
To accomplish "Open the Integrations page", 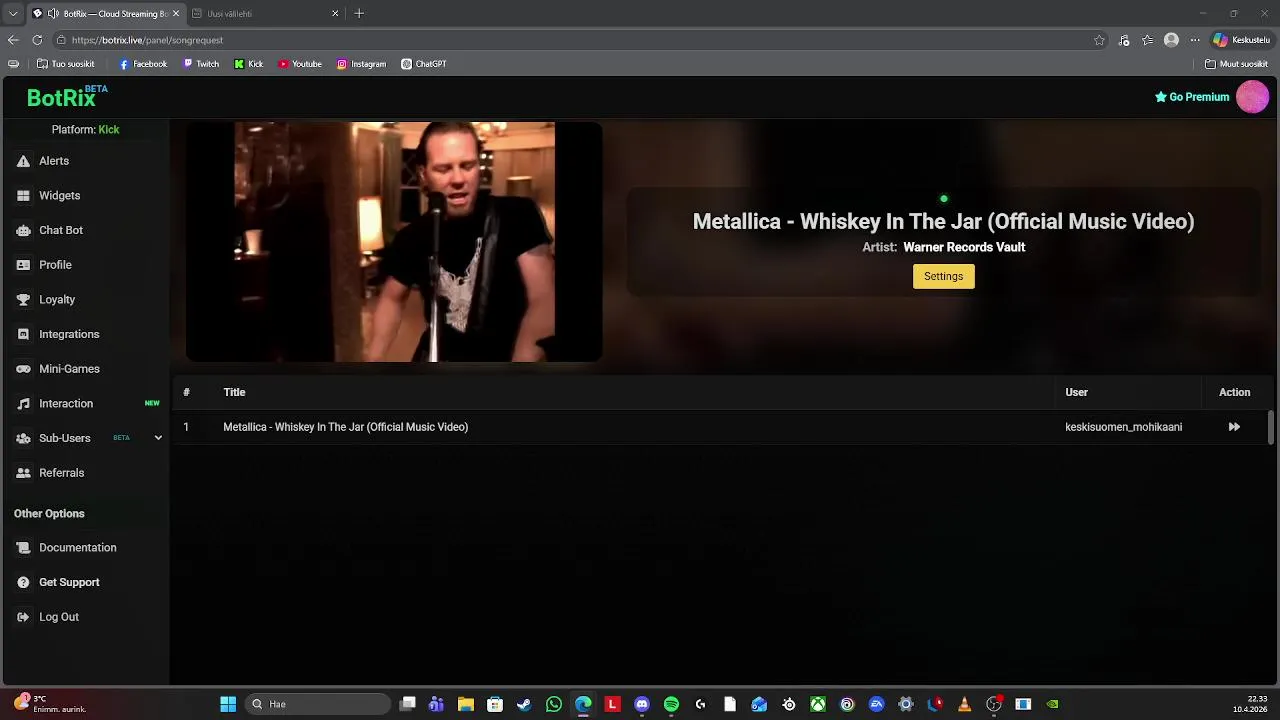I will (x=69, y=334).
